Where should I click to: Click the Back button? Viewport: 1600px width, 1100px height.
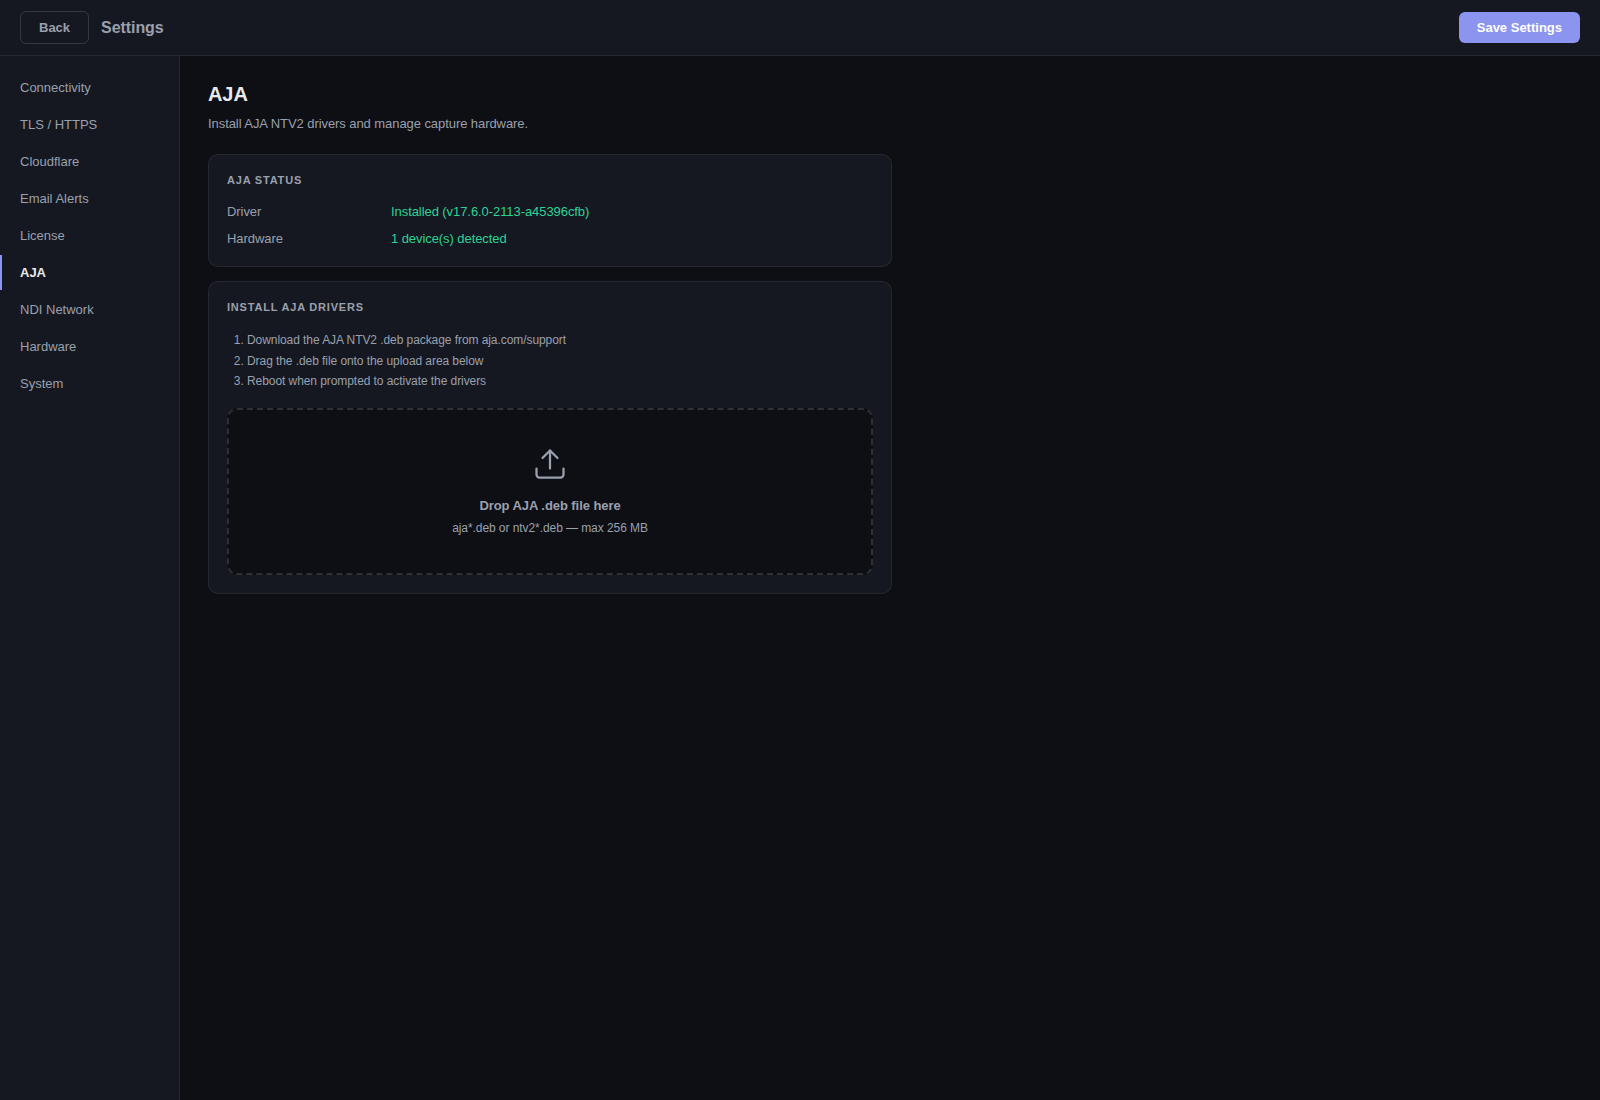pos(54,28)
